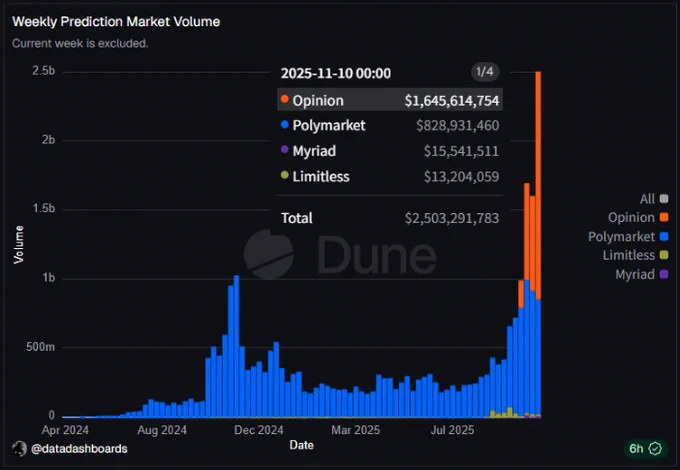
Task: Click the Opinion value $1,645,614,754
Action: 452,101
